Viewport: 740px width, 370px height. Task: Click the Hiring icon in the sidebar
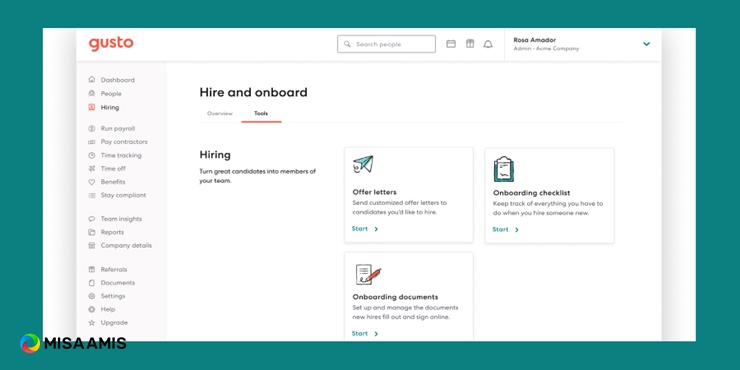click(92, 107)
